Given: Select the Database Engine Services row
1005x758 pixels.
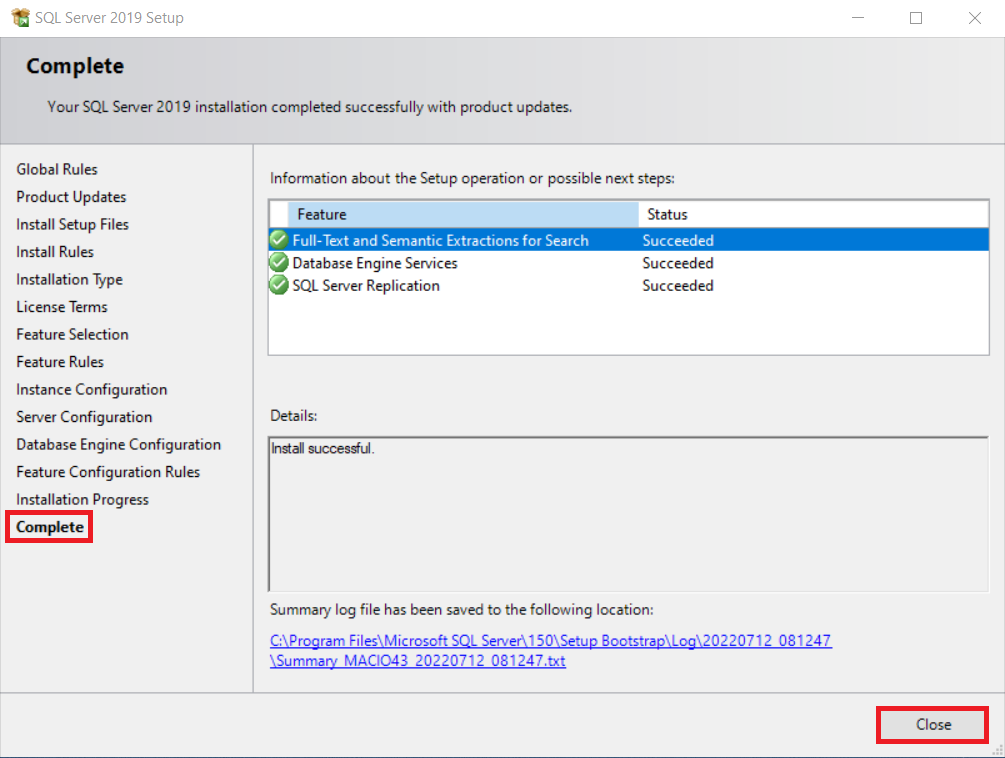Looking at the screenshot, I should click(x=629, y=263).
